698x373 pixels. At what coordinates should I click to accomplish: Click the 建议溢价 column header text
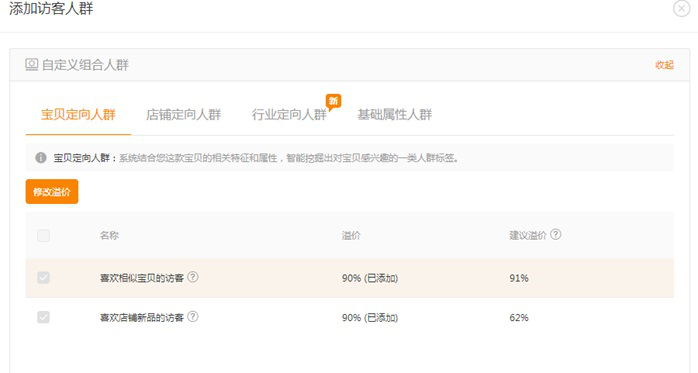(528, 235)
